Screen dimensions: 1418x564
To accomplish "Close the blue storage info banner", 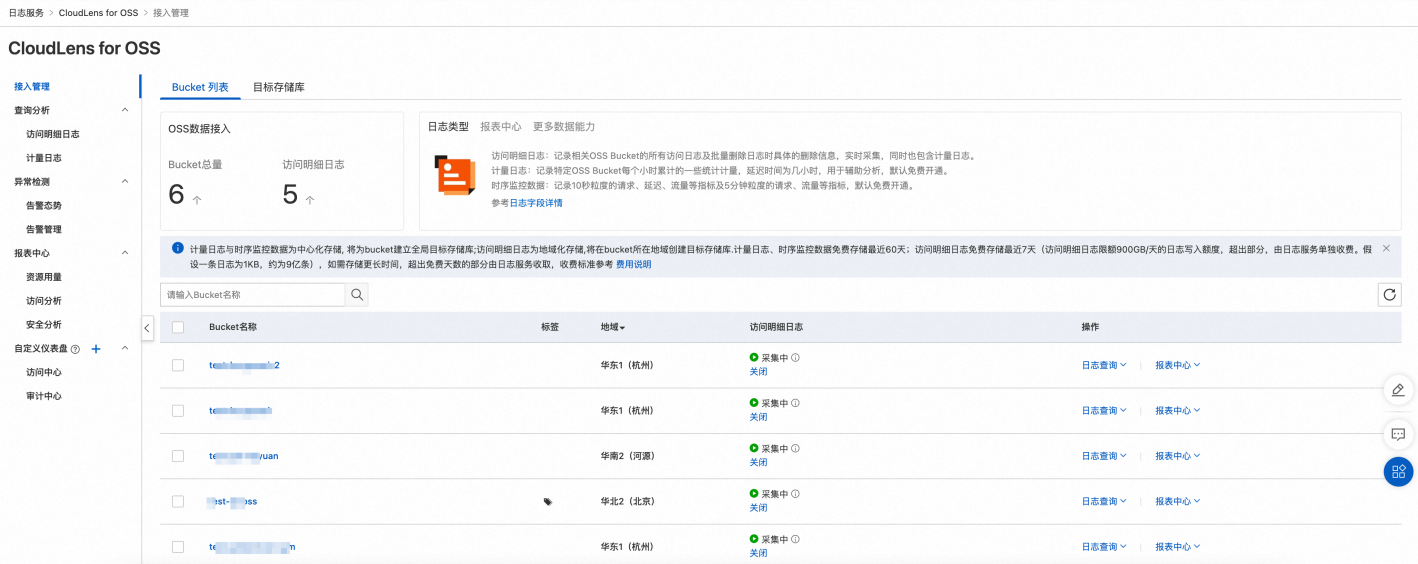I will 1386,247.
